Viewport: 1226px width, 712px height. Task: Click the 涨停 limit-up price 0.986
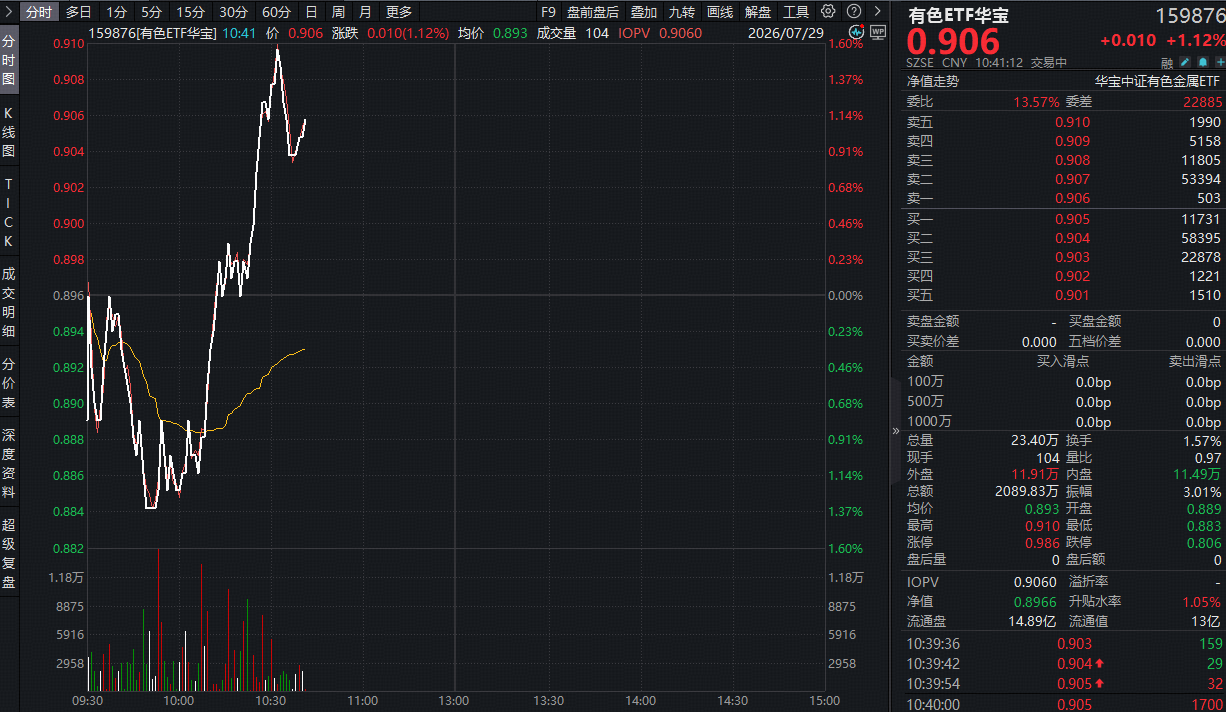pos(1041,542)
